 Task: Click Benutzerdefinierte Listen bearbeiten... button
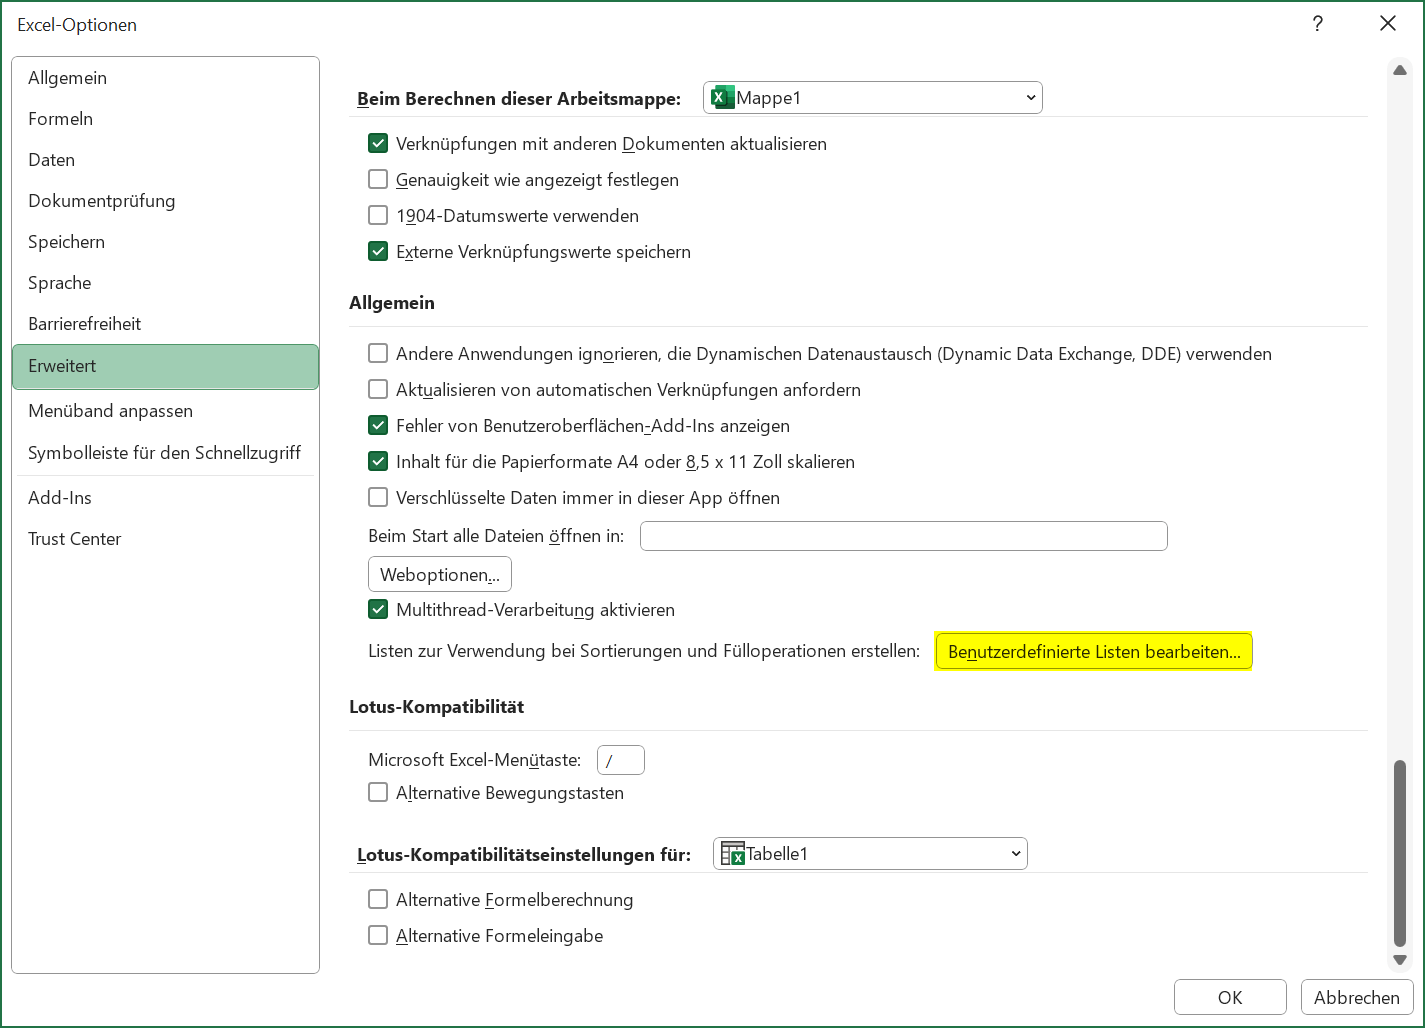(x=1093, y=651)
